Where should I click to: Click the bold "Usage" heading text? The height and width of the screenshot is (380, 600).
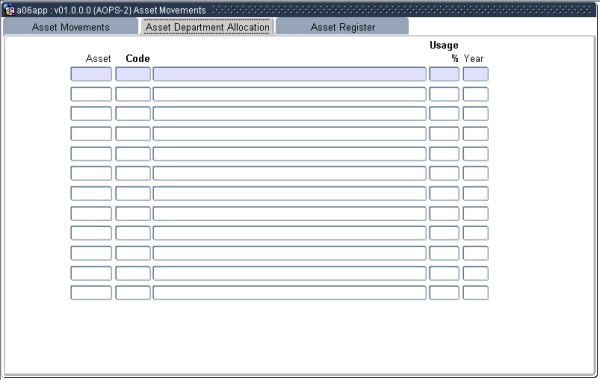[x=444, y=45]
